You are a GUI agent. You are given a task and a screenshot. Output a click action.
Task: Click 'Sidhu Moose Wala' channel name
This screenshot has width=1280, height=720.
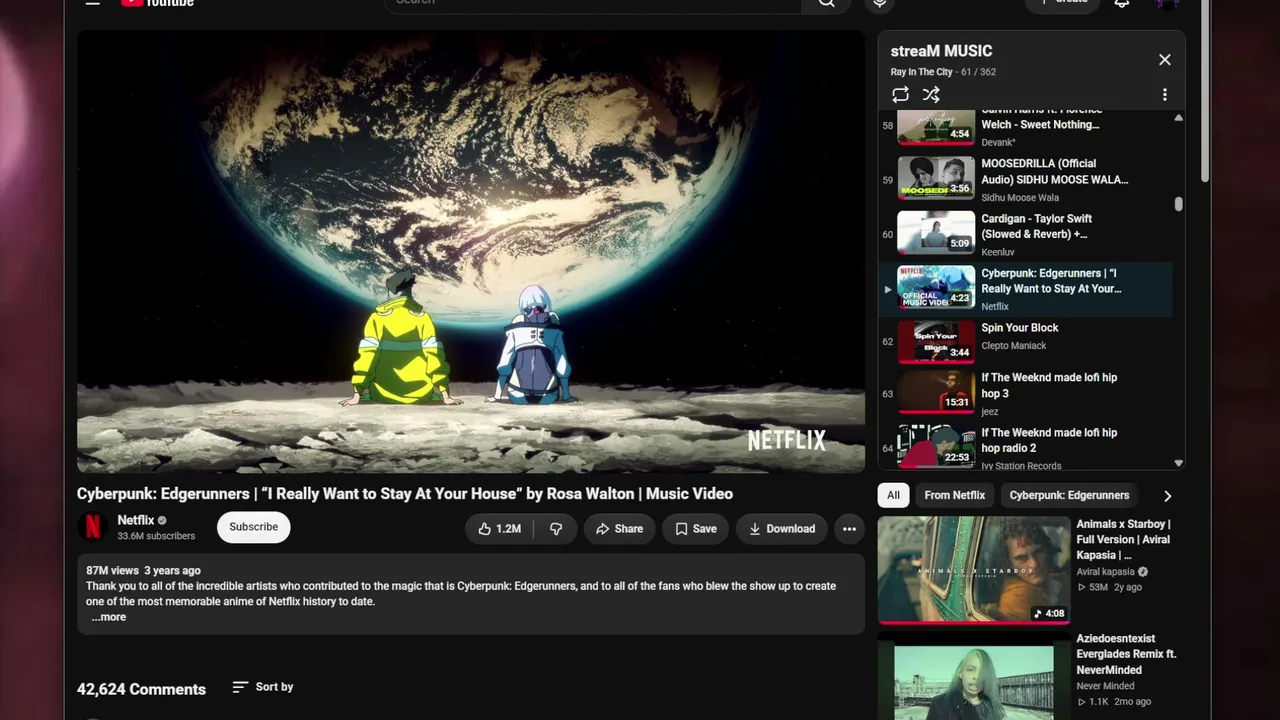pos(1020,198)
